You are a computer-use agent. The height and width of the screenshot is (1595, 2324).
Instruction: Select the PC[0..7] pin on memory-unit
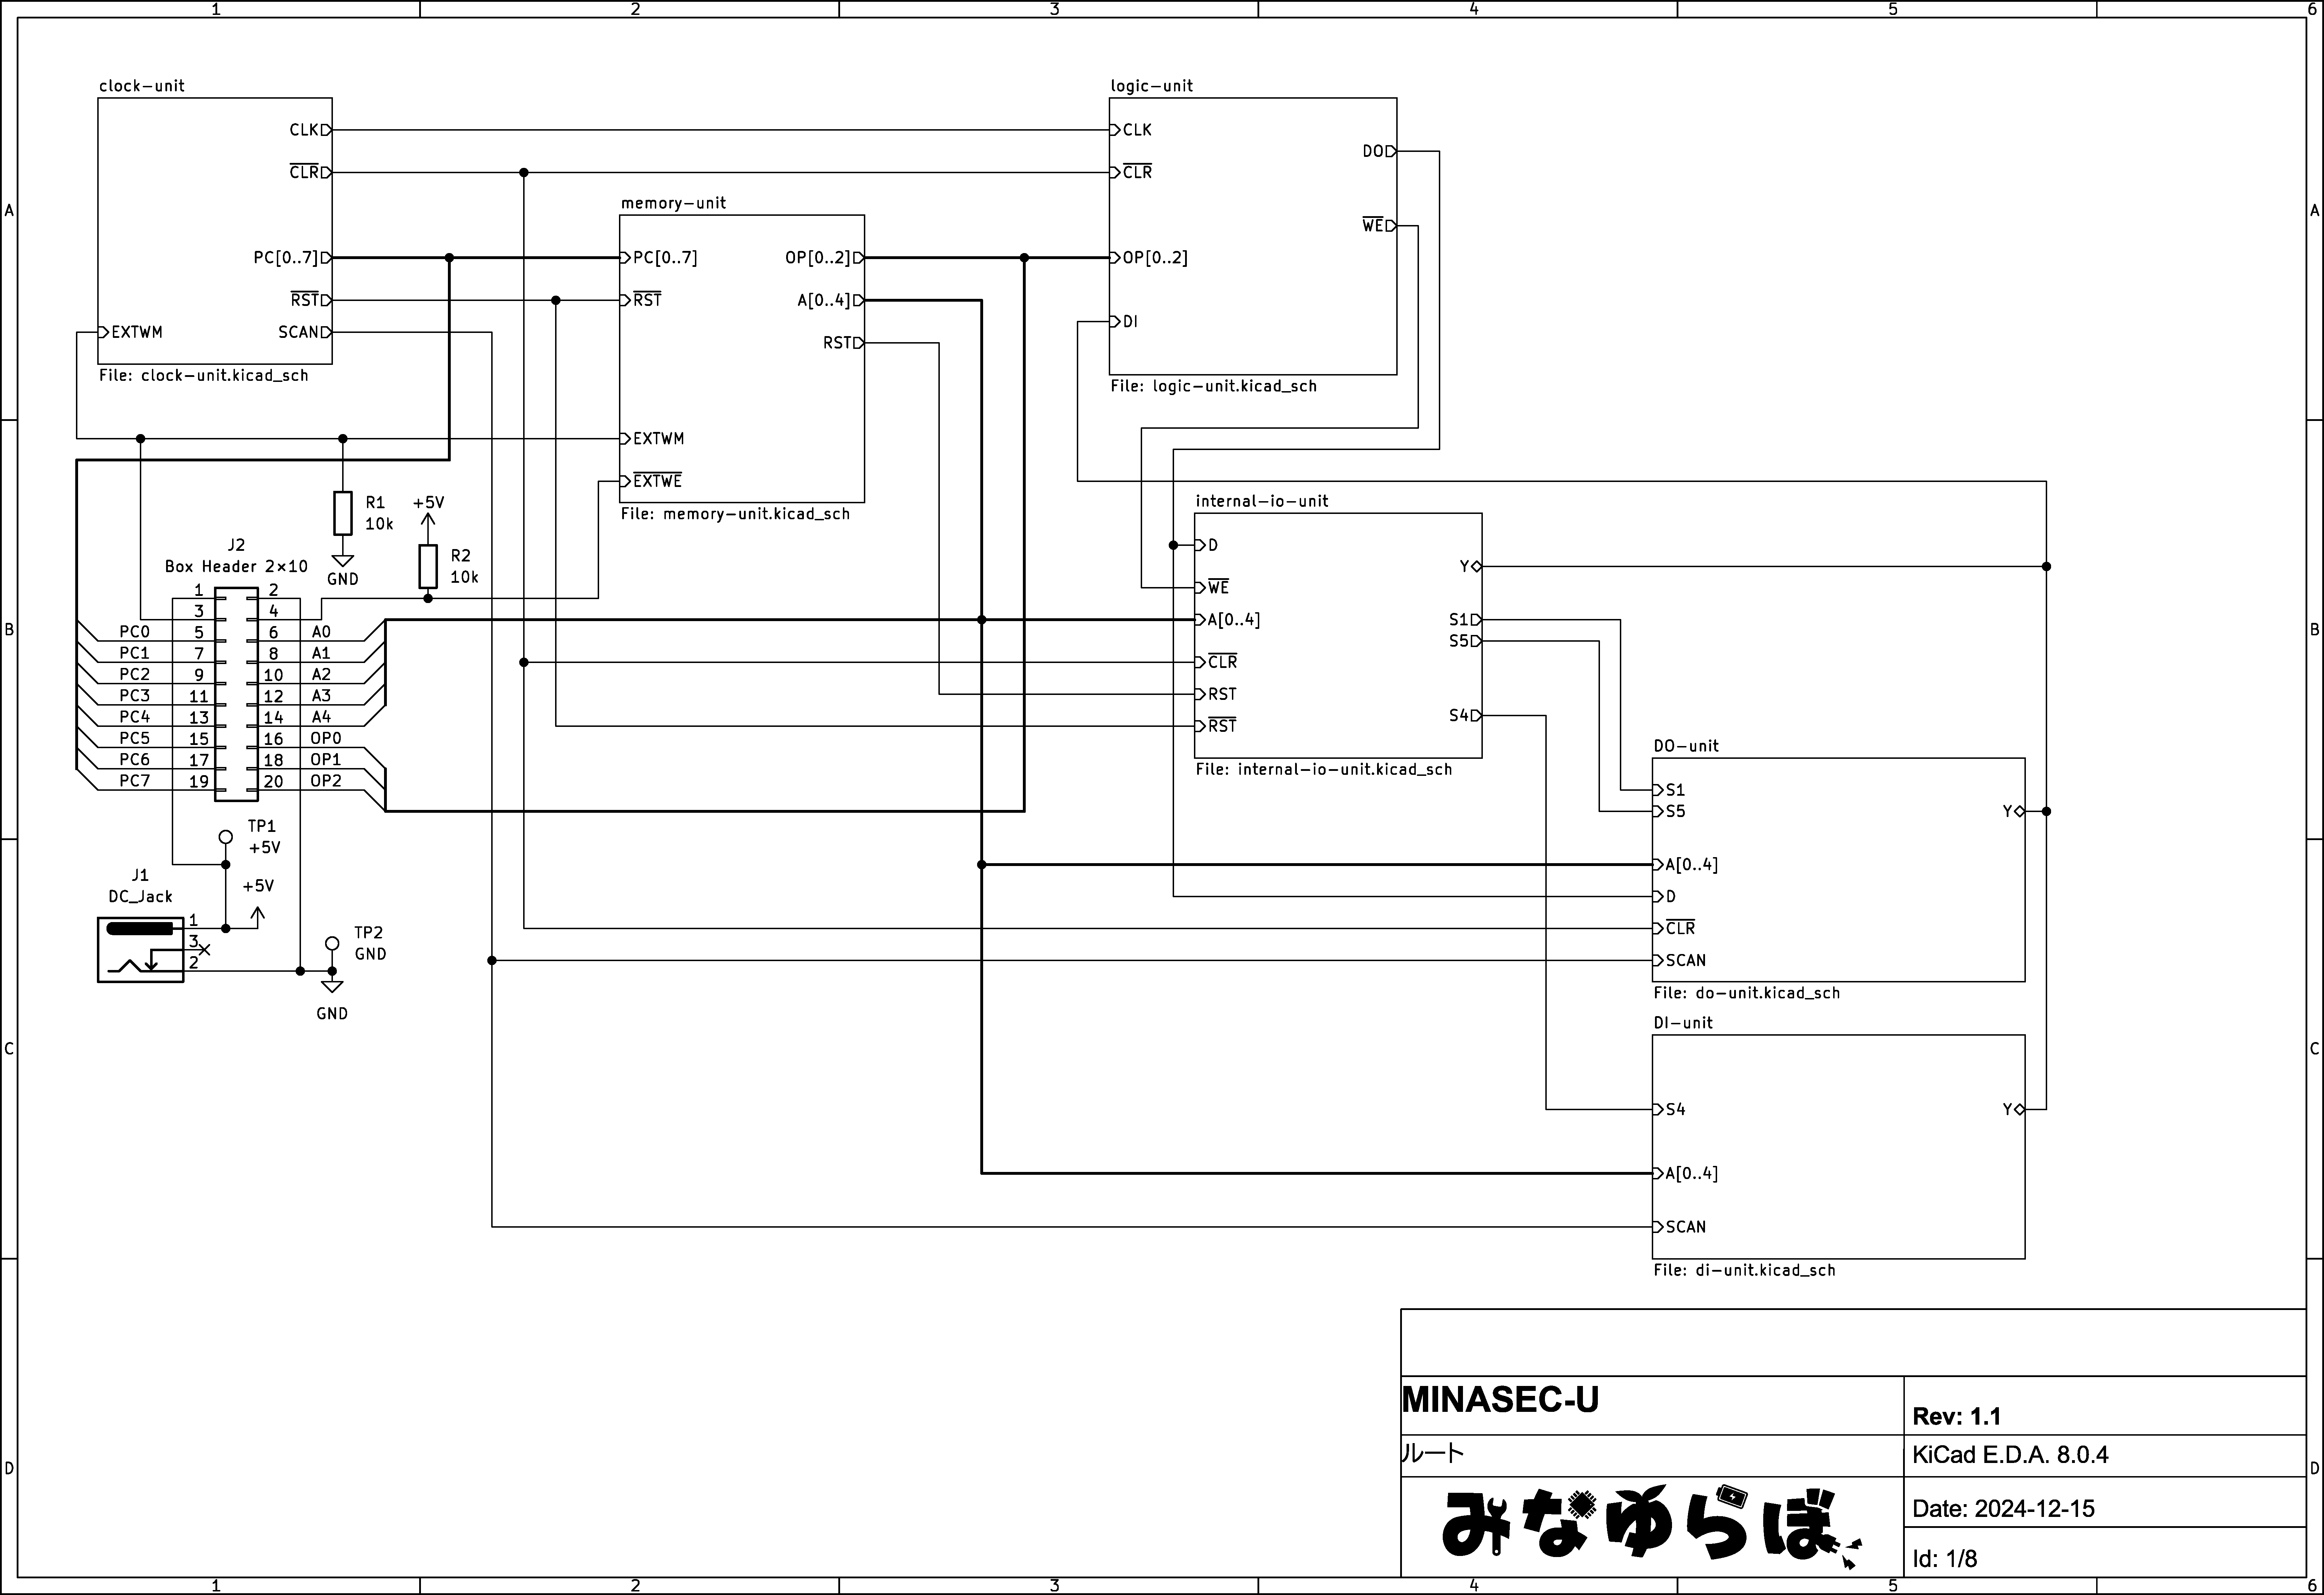pyautogui.click(x=659, y=258)
